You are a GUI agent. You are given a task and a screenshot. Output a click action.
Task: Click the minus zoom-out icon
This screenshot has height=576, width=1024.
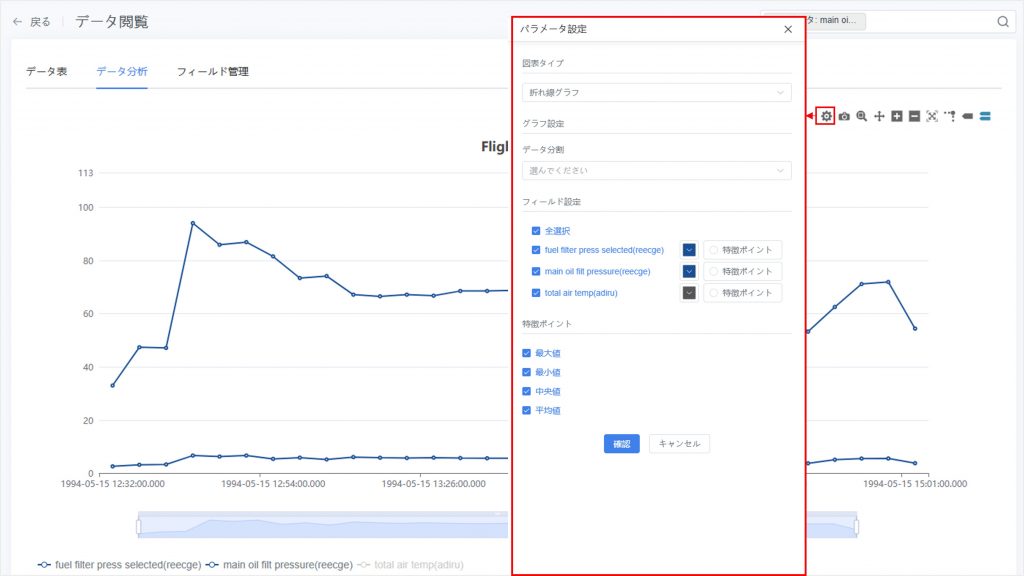pos(914,116)
